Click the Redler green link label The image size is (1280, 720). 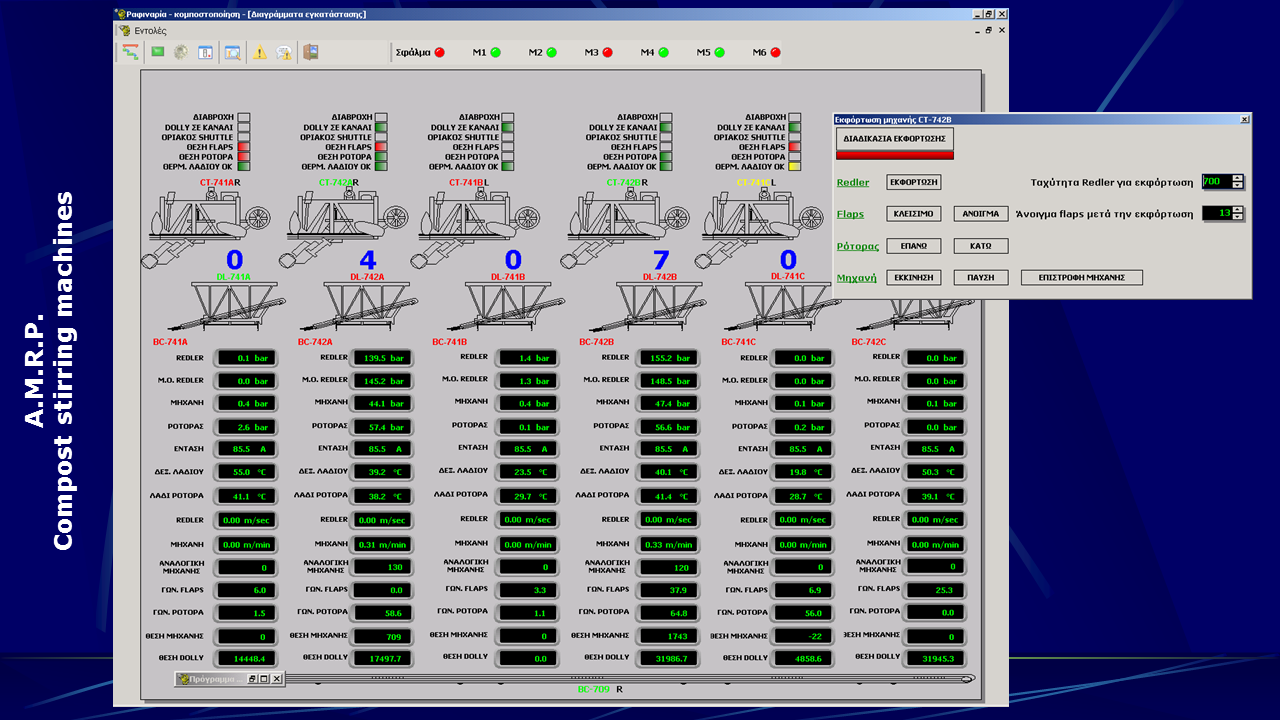pyautogui.click(x=853, y=183)
